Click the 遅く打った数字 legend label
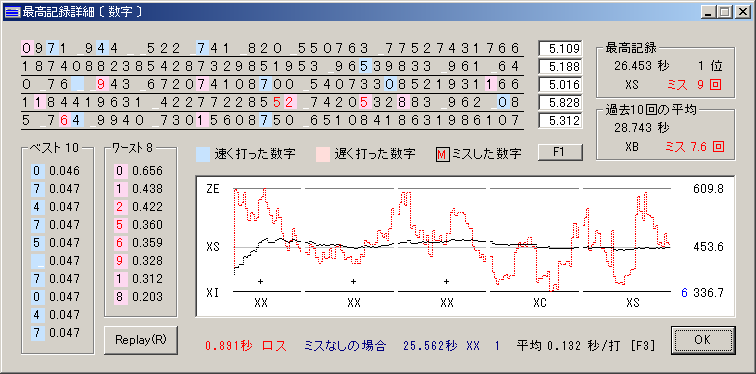Screen dimensions: 756x374 [375, 154]
